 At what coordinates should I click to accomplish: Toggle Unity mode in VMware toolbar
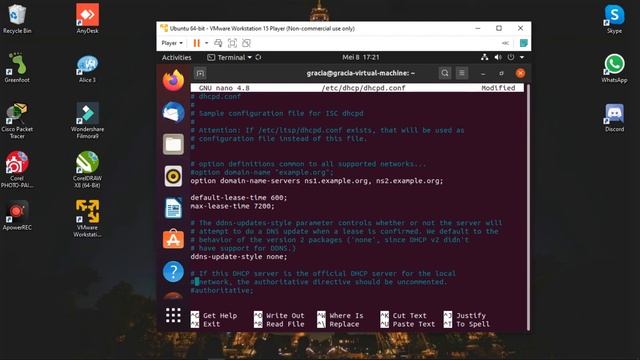pos(246,43)
